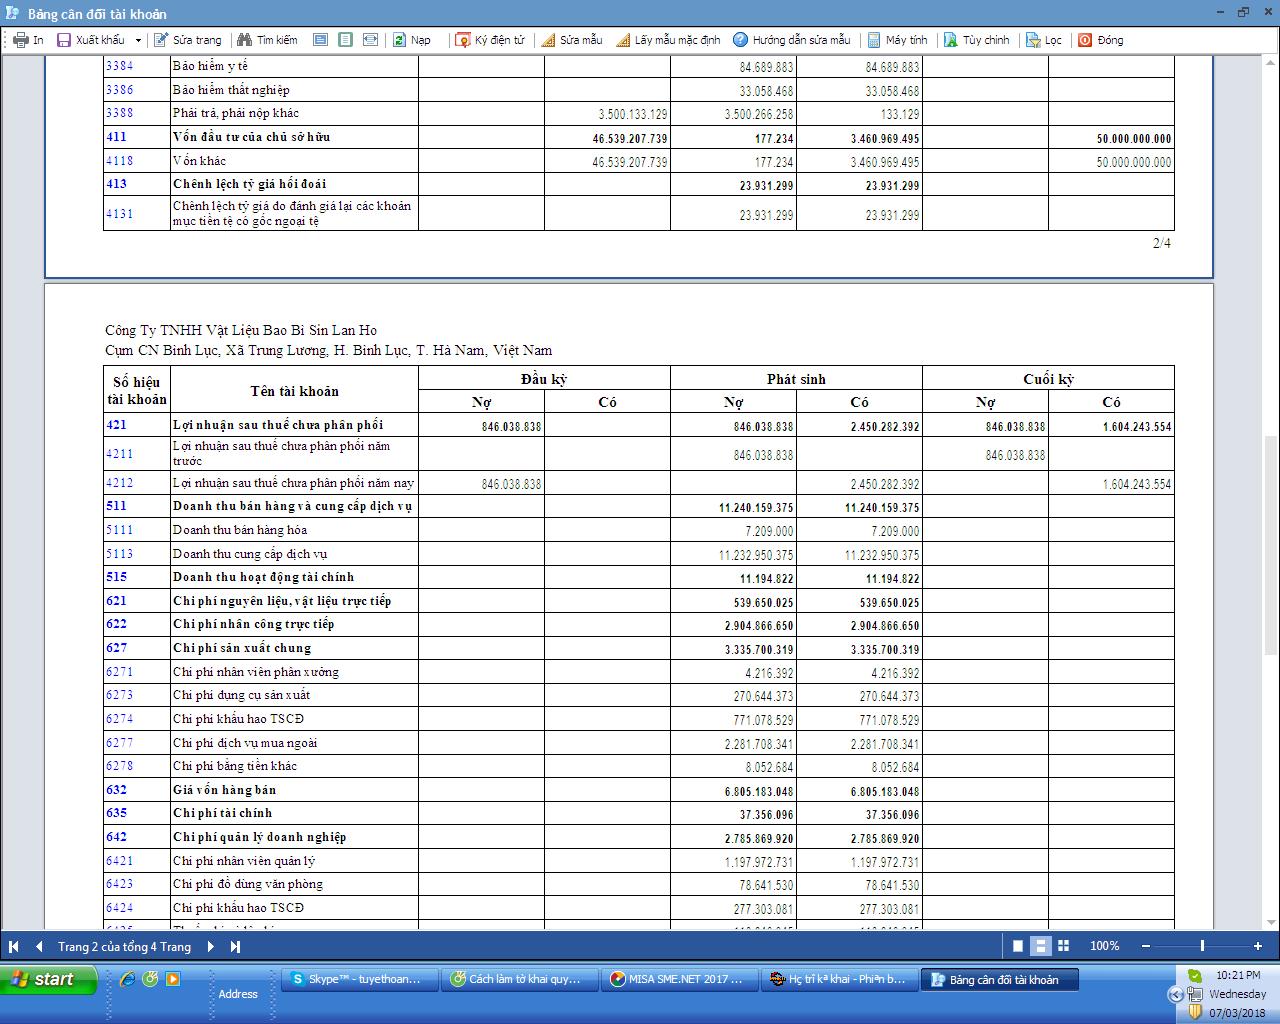Select the fit-width page view icon
Viewport: 1280px width, 1024px height.
370,40
